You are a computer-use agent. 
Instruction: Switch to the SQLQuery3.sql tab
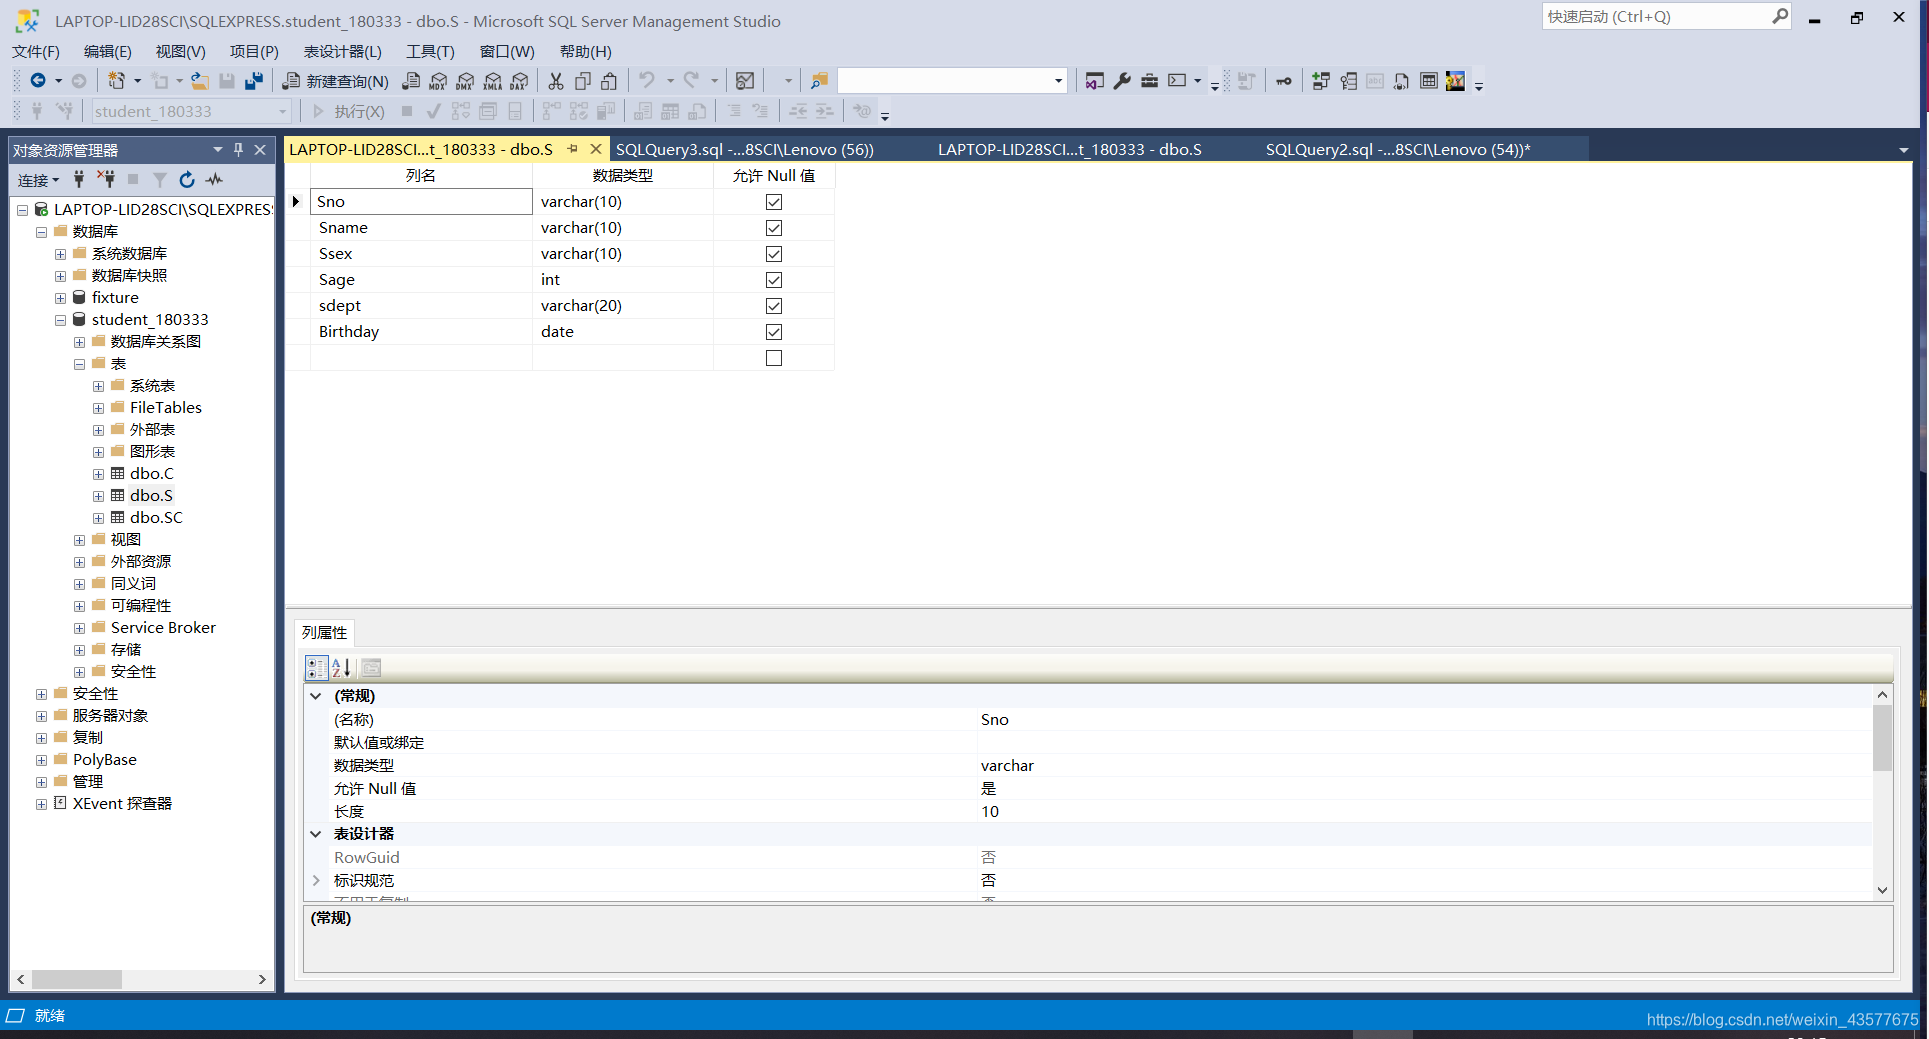(745, 149)
